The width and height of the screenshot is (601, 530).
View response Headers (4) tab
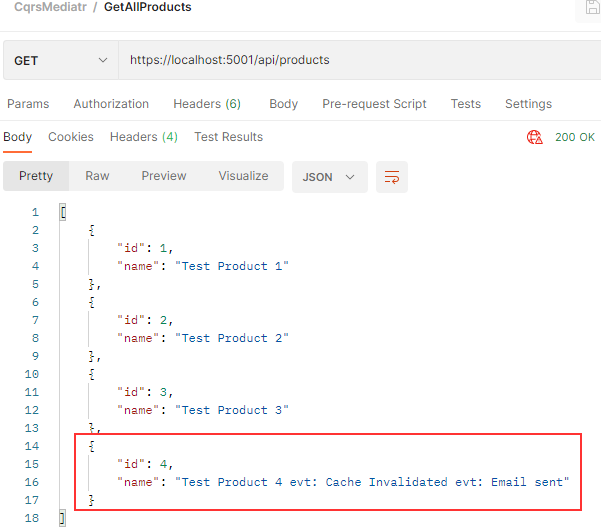144,137
